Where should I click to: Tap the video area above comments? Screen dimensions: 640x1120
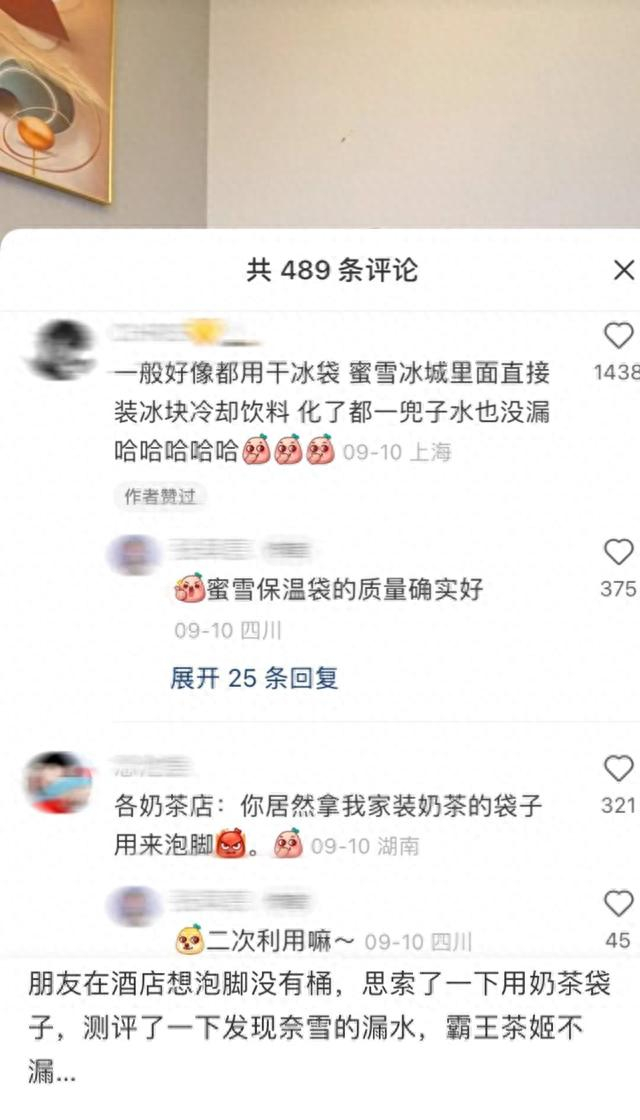[x=320, y=114]
